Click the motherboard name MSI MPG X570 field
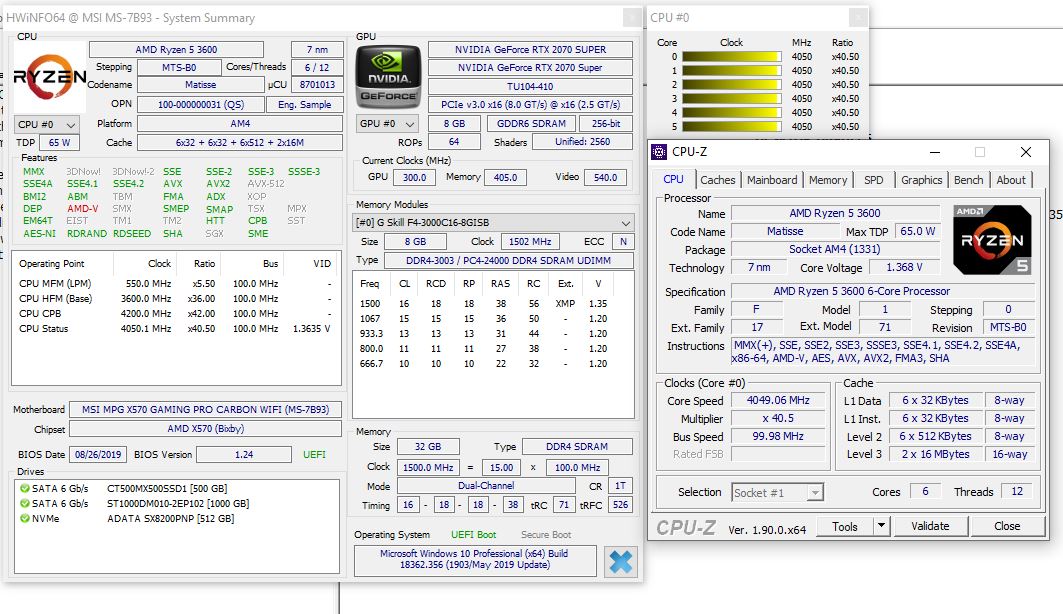The width and height of the screenshot is (1063, 614). [x=205, y=409]
